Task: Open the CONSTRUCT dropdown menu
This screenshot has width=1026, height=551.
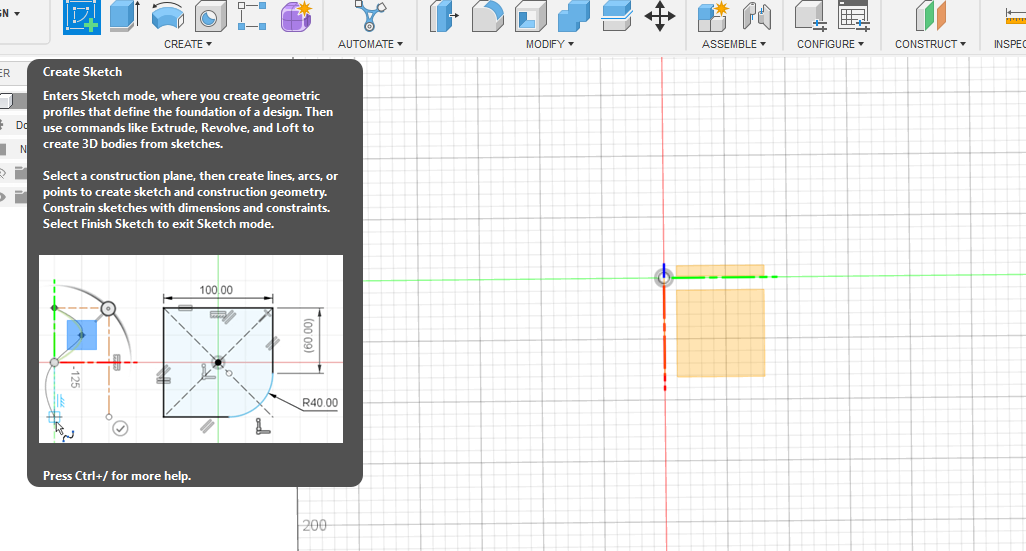Action: pyautogui.click(x=930, y=44)
